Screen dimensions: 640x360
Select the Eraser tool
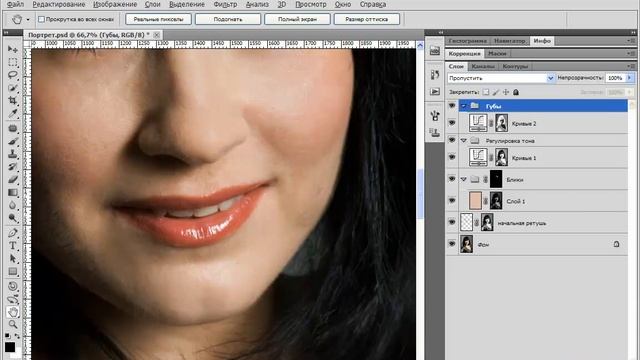click(x=13, y=180)
